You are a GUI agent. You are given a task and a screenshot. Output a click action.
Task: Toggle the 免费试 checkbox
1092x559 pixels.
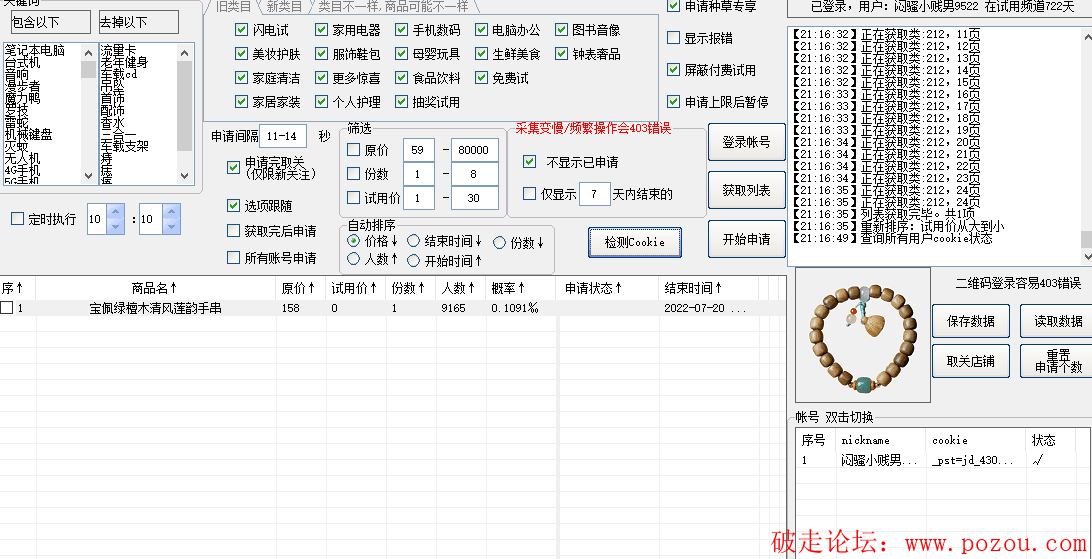482,78
